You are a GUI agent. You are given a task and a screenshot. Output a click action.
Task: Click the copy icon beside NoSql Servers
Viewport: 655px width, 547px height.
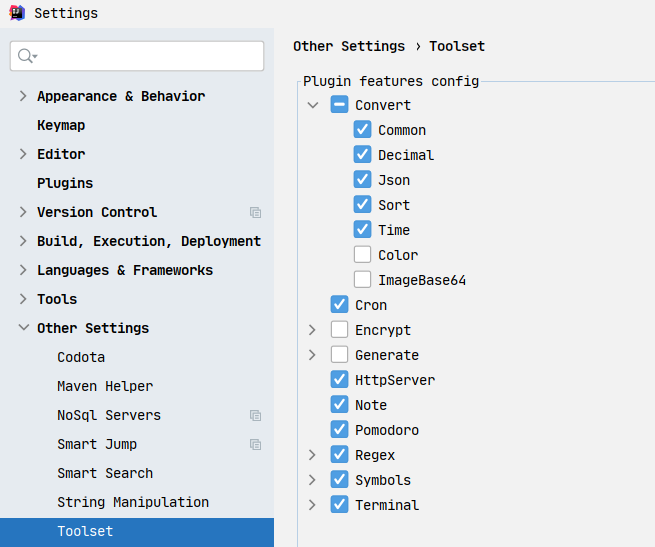click(255, 415)
